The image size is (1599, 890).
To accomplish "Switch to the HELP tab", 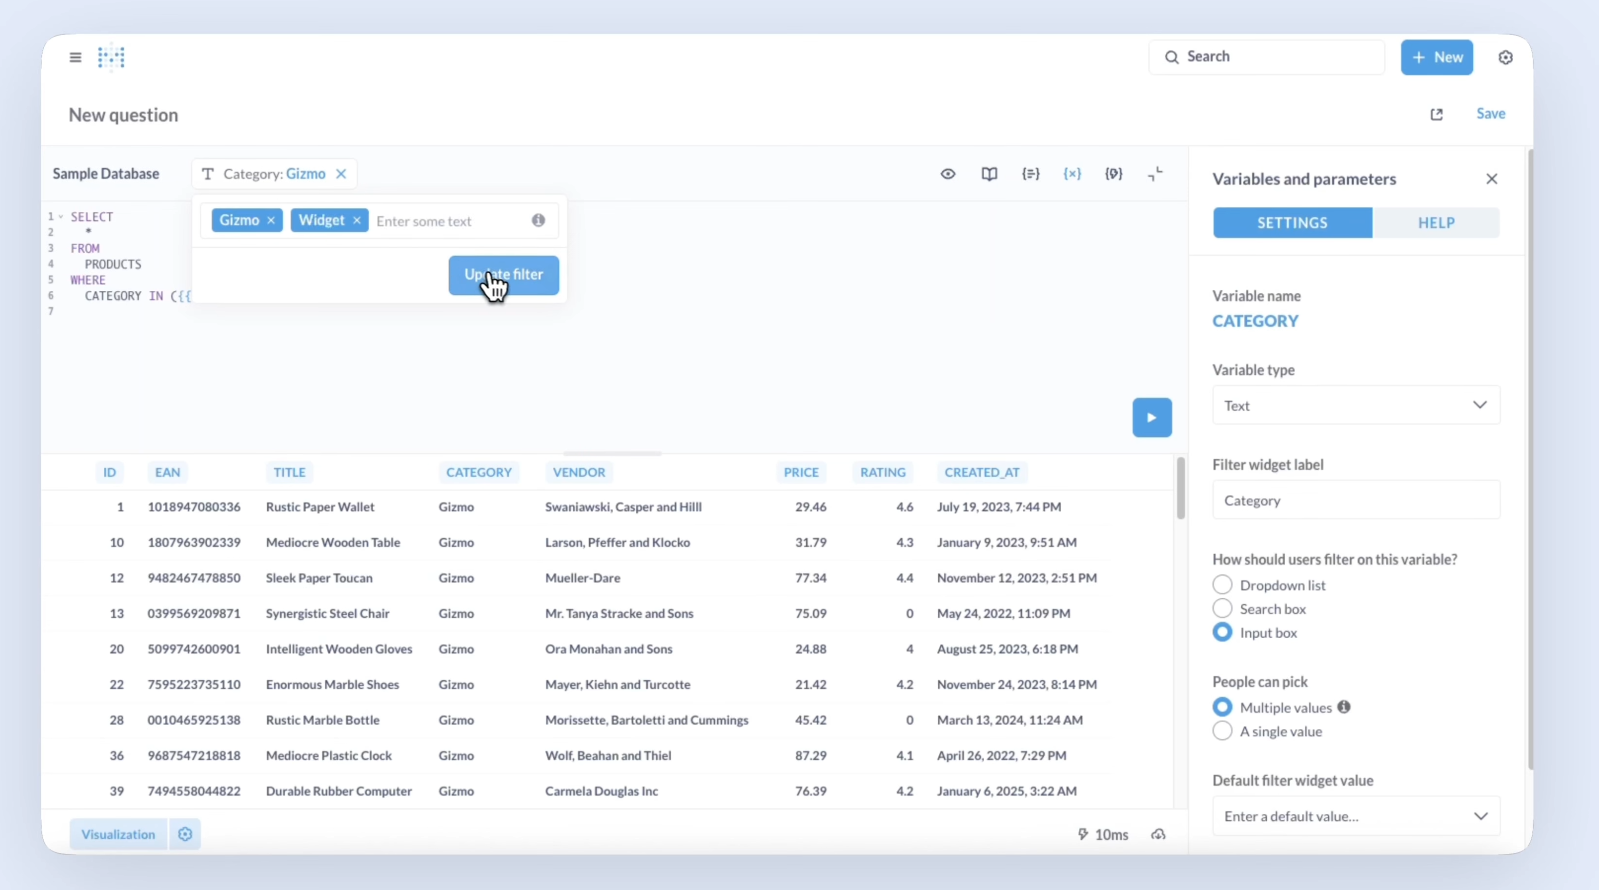I will (1435, 223).
